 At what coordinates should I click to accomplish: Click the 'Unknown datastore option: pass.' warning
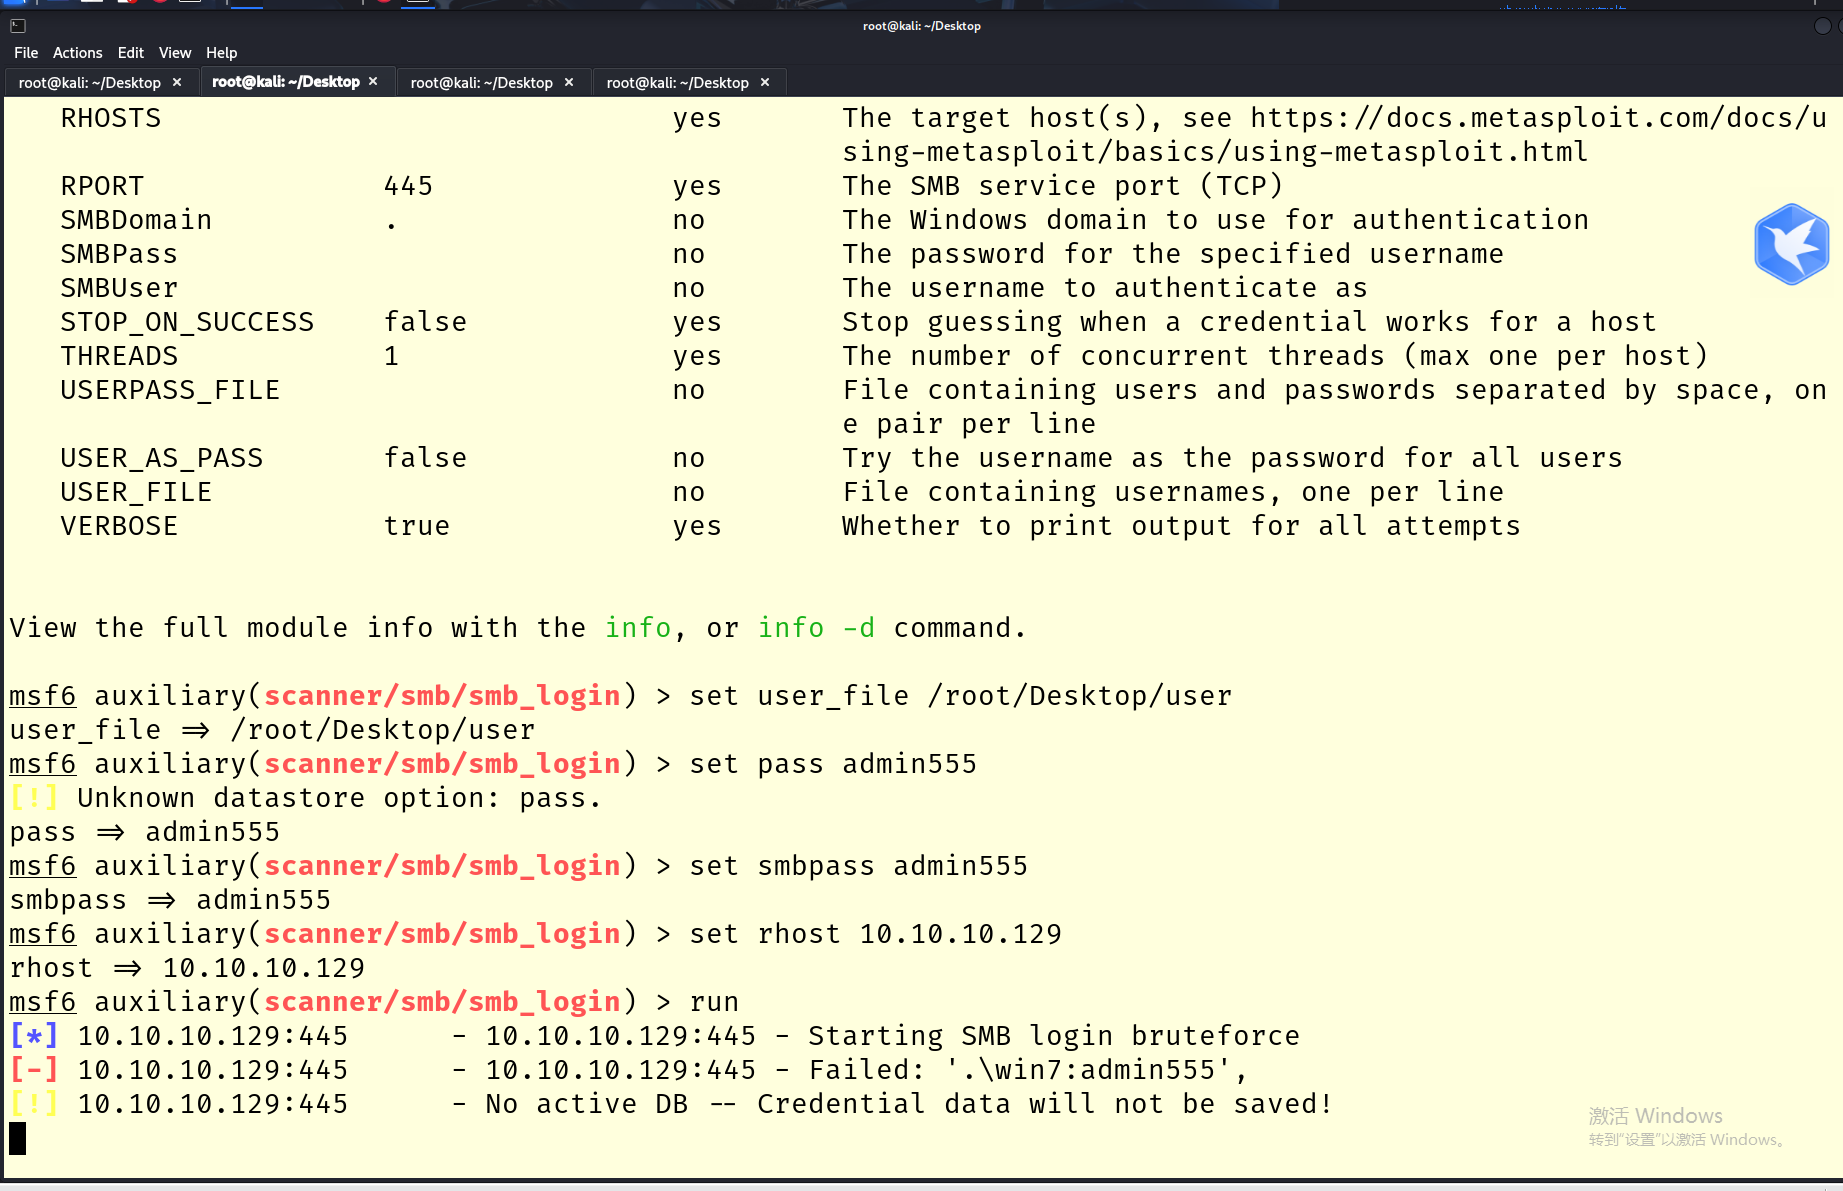339,798
